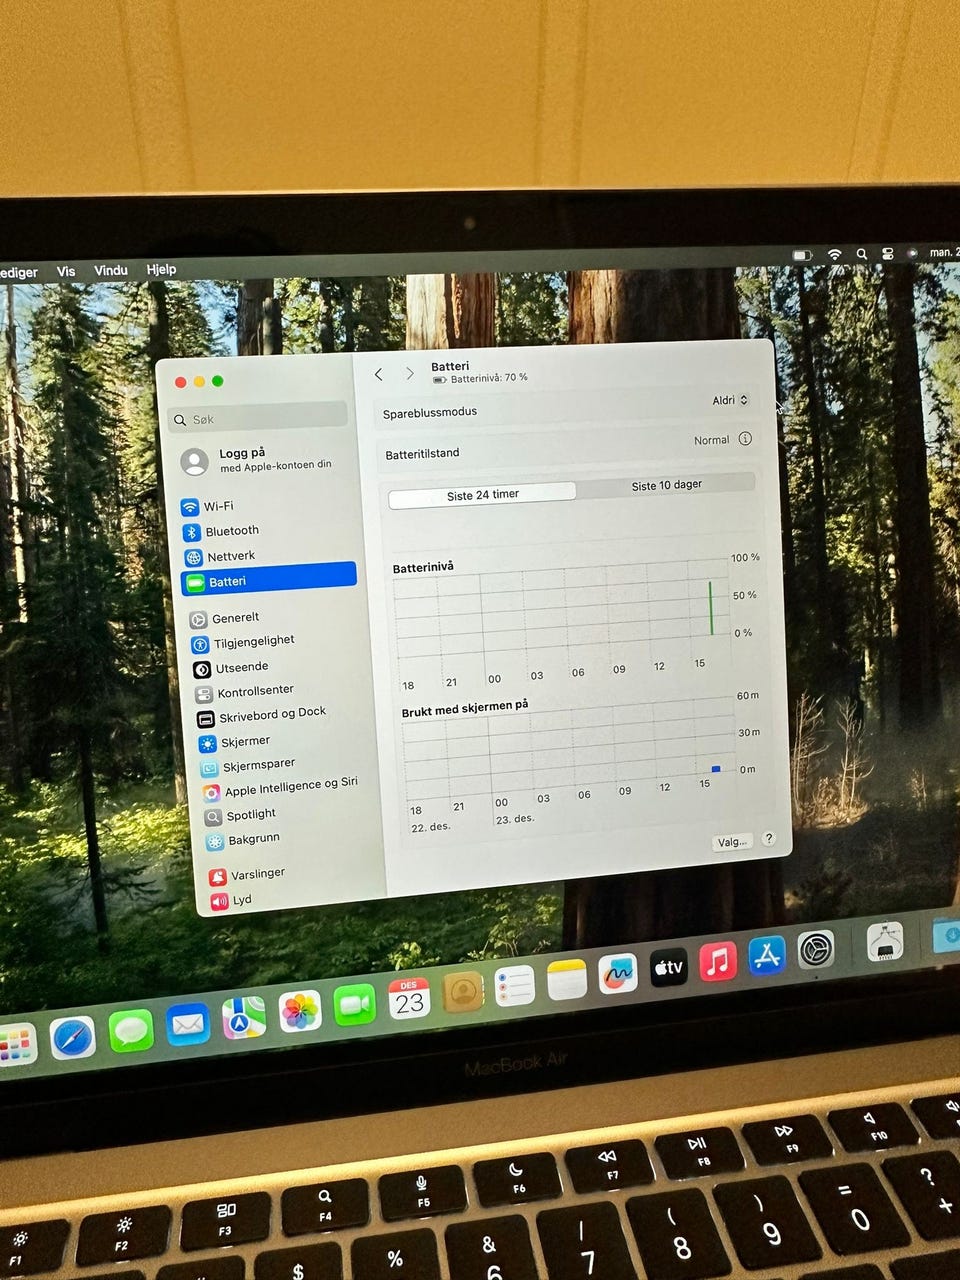The image size is (960, 1280).
Task: Open the Vis menu
Action: (66, 271)
